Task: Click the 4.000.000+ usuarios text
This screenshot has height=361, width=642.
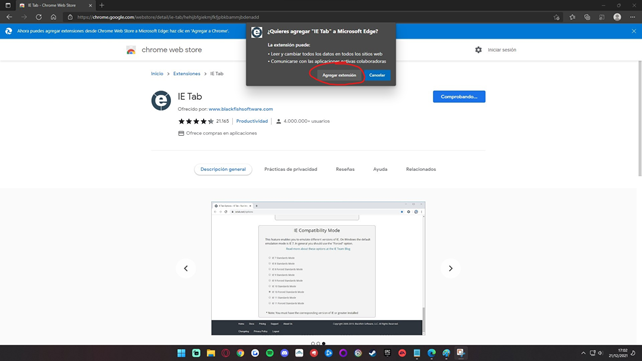Action: click(x=306, y=121)
